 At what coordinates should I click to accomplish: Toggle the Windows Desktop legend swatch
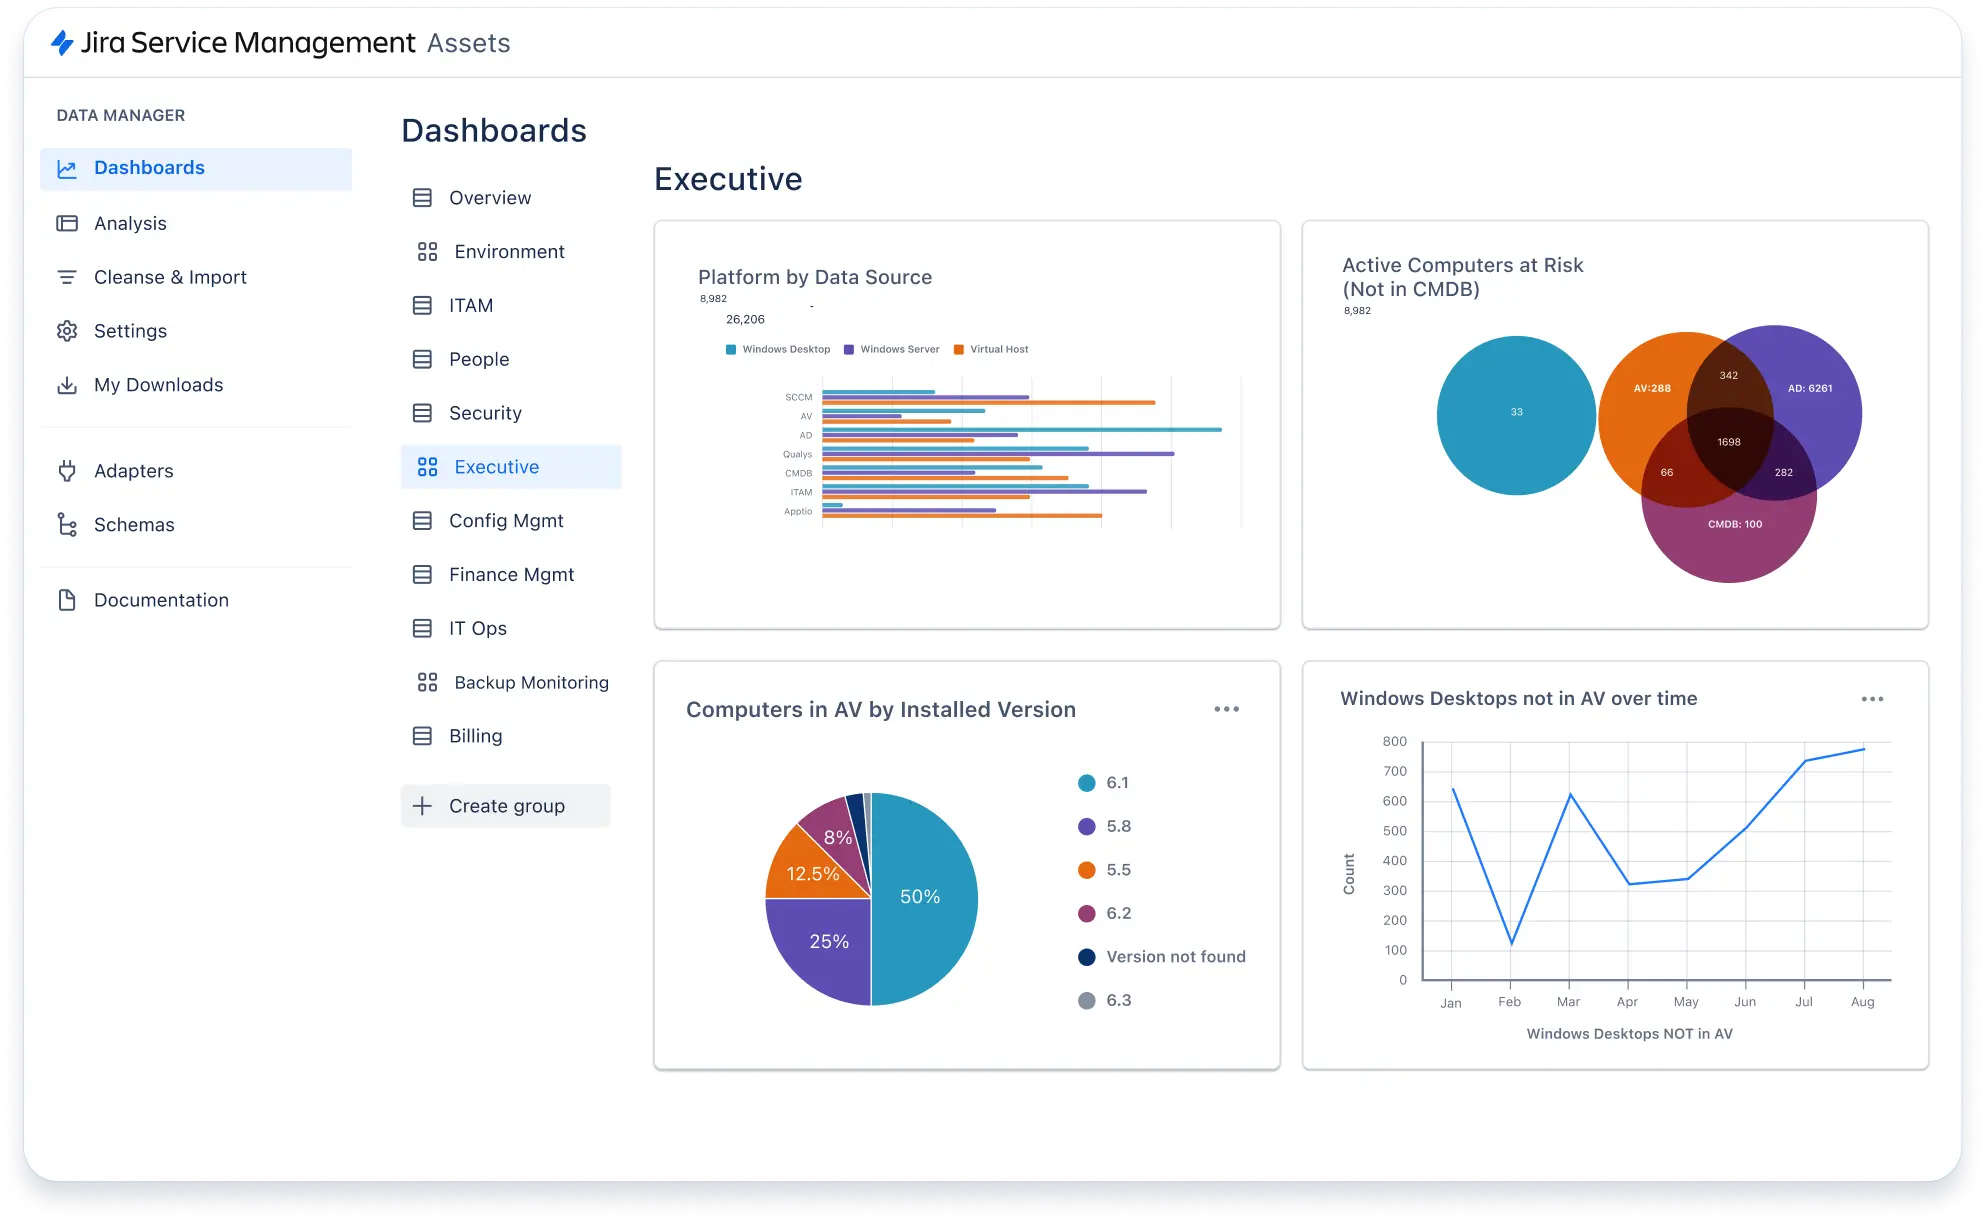(x=731, y=350)
